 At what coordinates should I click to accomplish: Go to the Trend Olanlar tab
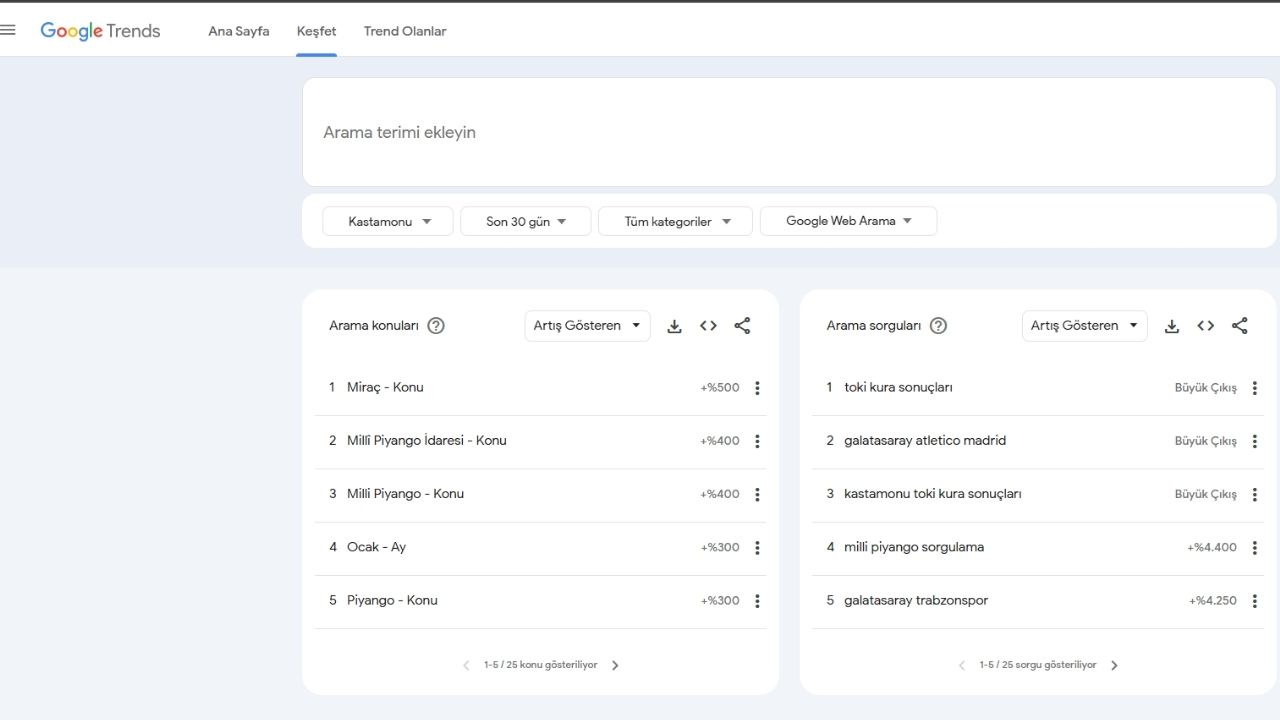pos(405,31)
